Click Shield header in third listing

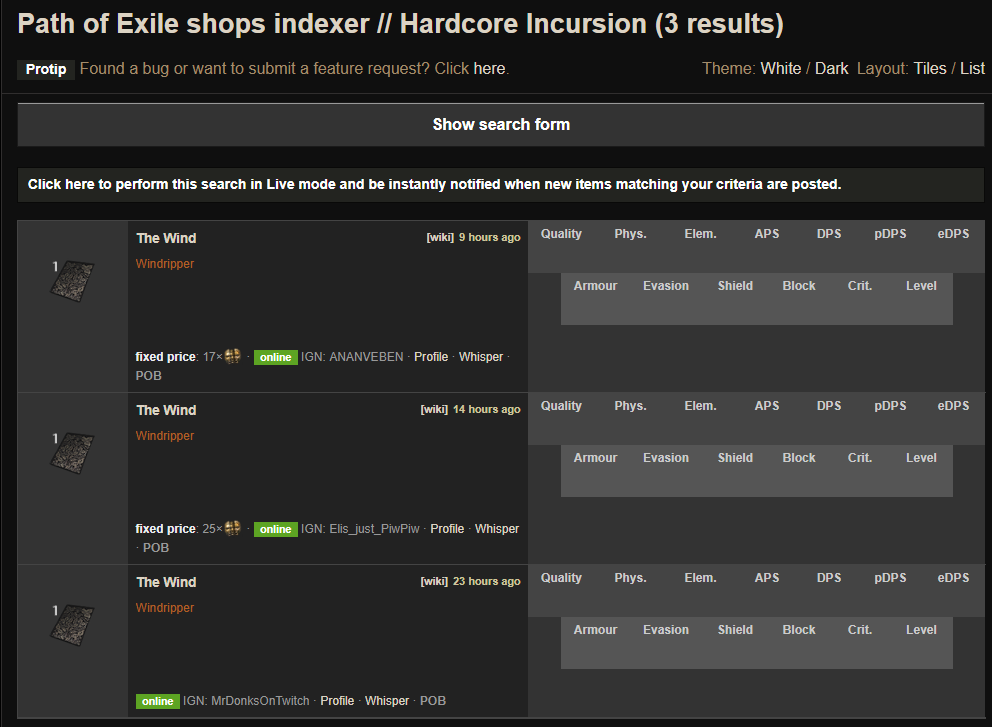coord(735,630)
